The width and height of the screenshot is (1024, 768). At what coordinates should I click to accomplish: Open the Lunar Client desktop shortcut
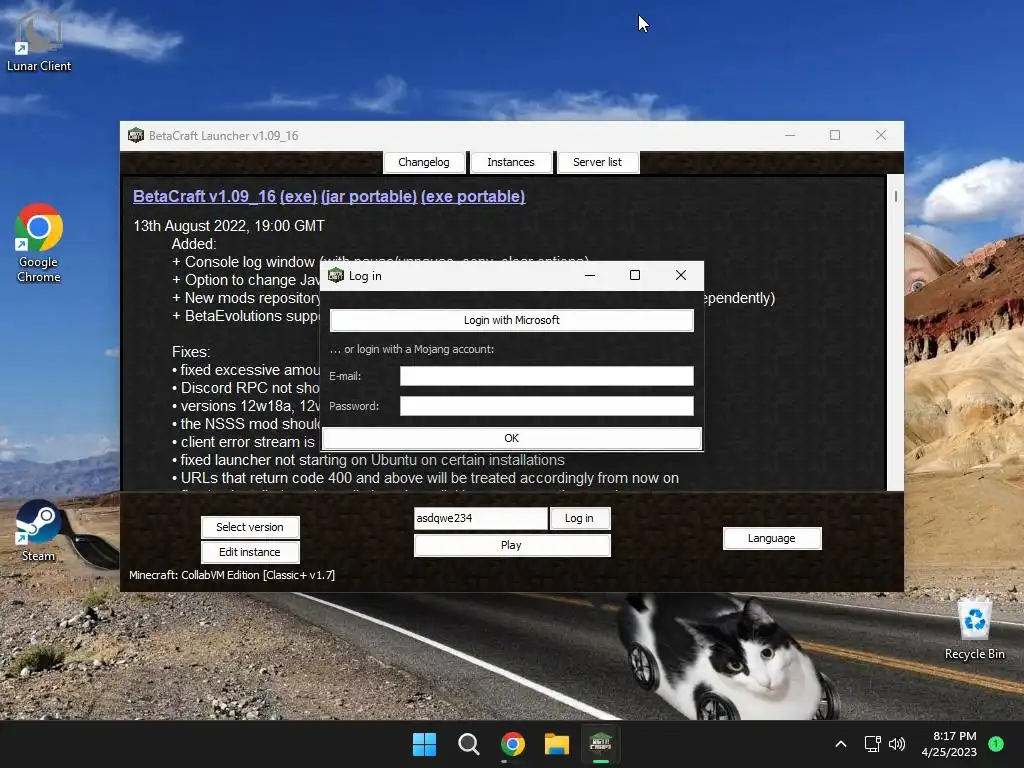tap(39, 39)
